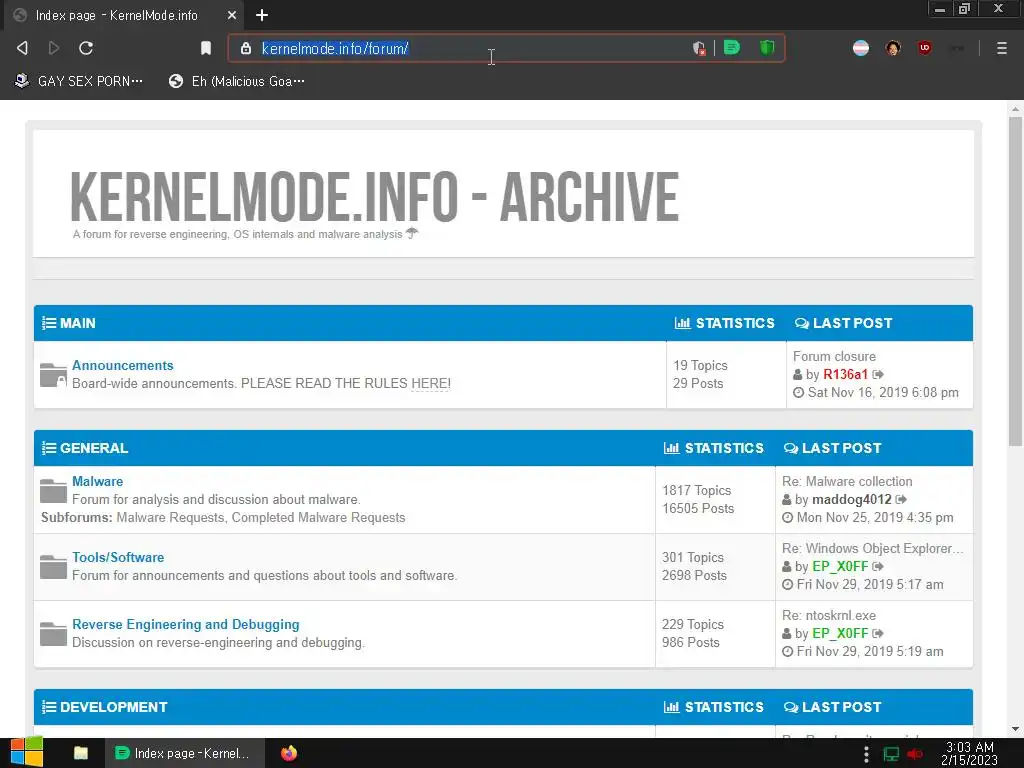
Task: Go back with the browser back arrow
Action: (x=22, y=48)
